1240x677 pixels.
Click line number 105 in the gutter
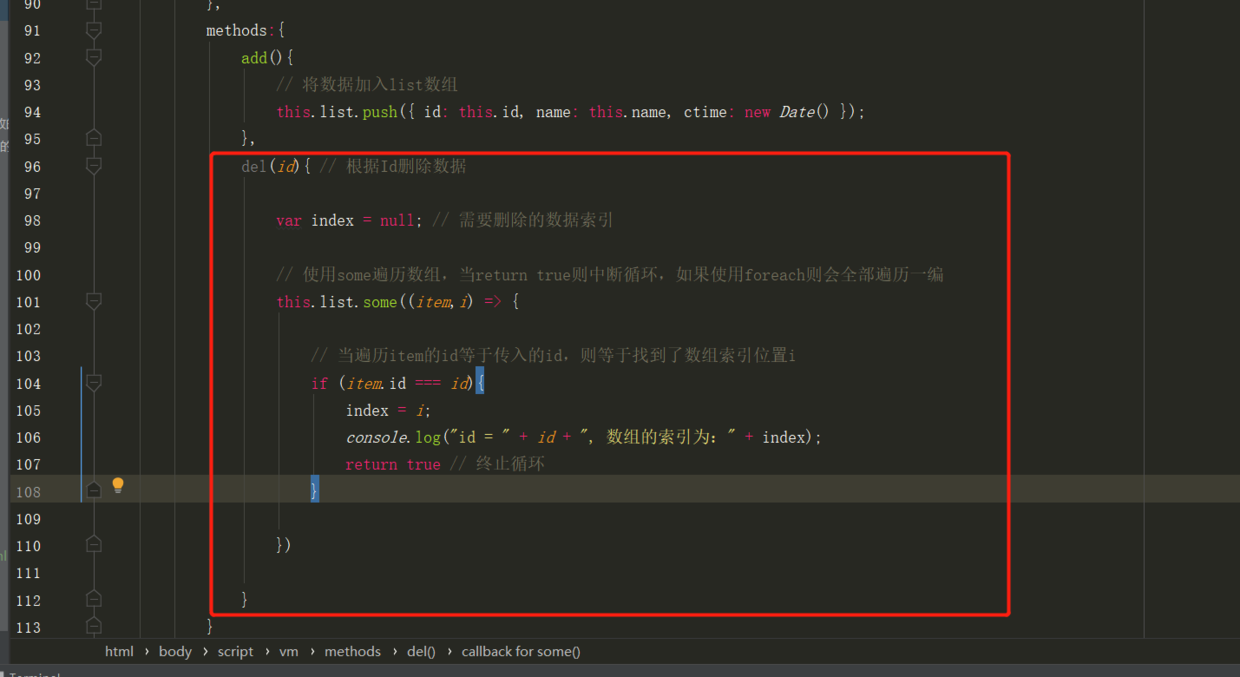pos(29,410)
